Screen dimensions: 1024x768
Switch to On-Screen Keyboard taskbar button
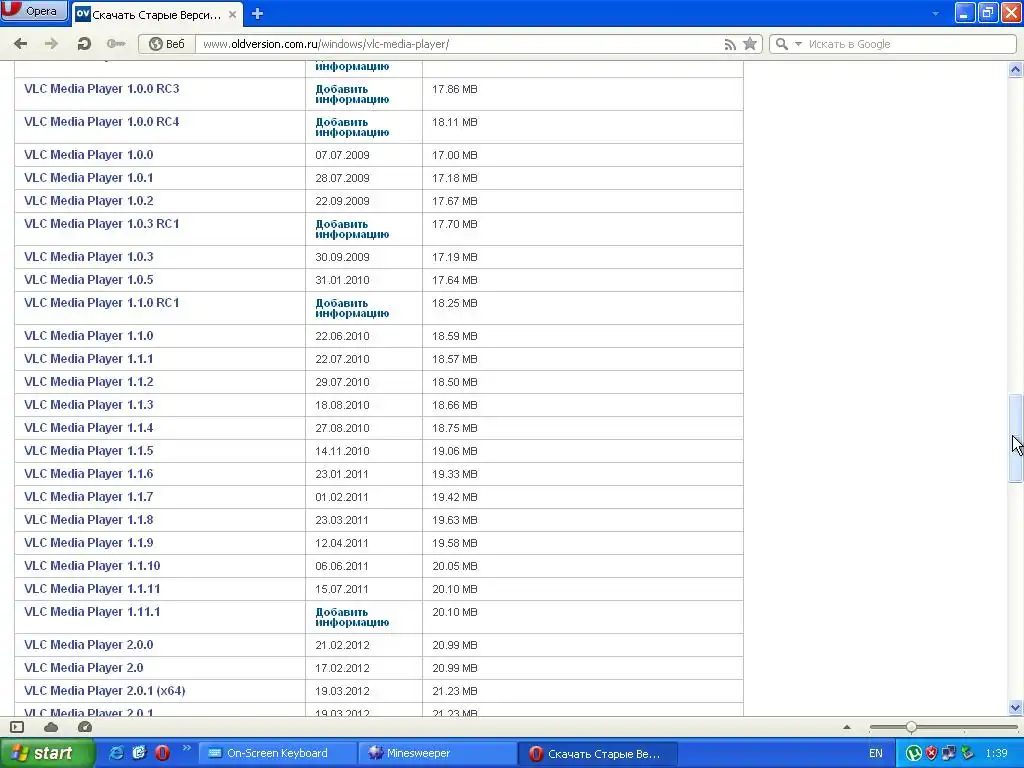click(277, 753)
